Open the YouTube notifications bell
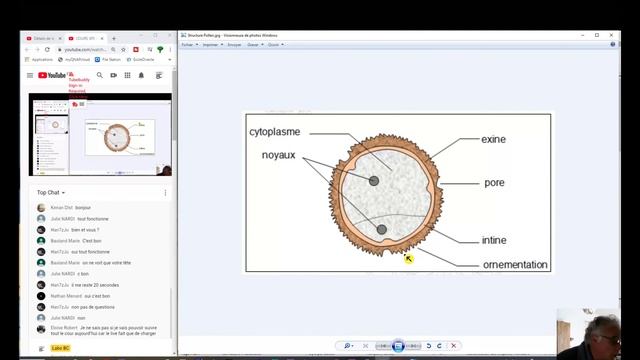Image resolution: width=640 pixels, height=360 pixels. (x=141, y=75)
